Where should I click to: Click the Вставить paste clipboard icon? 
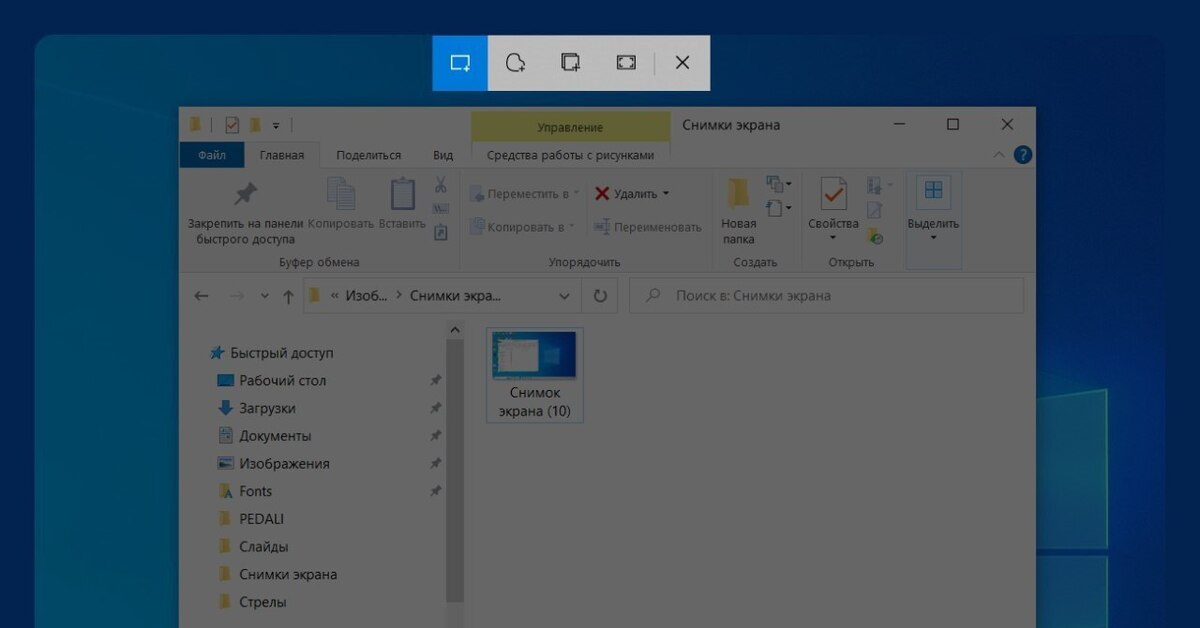[x=402, y=195]
